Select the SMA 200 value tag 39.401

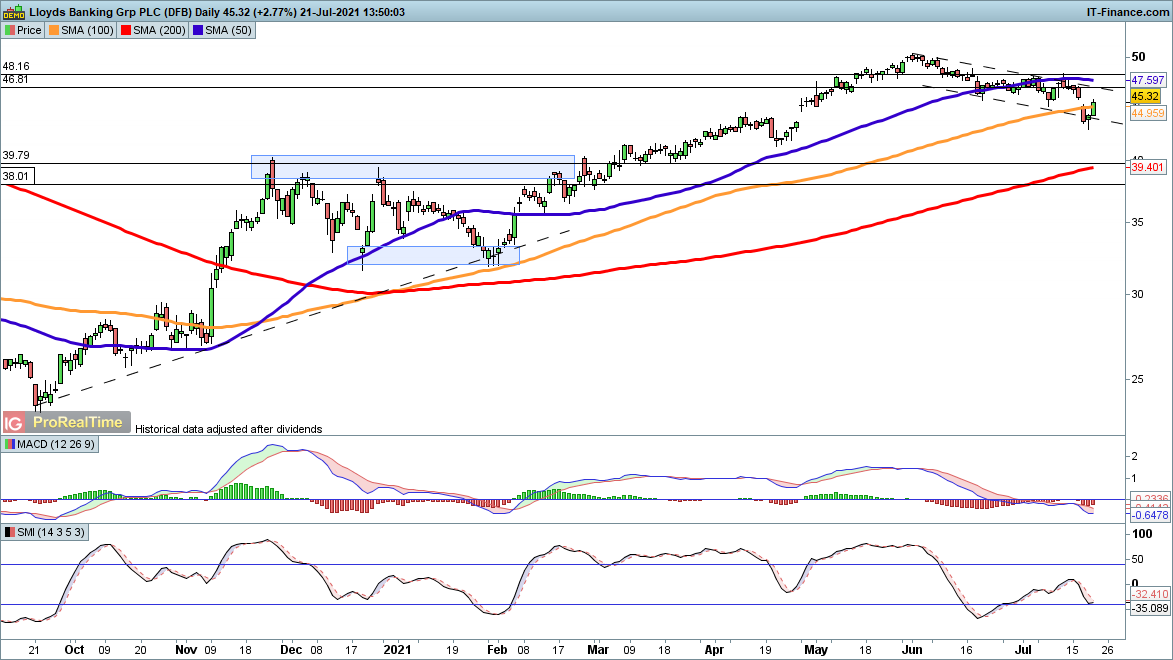[1148, 167]
